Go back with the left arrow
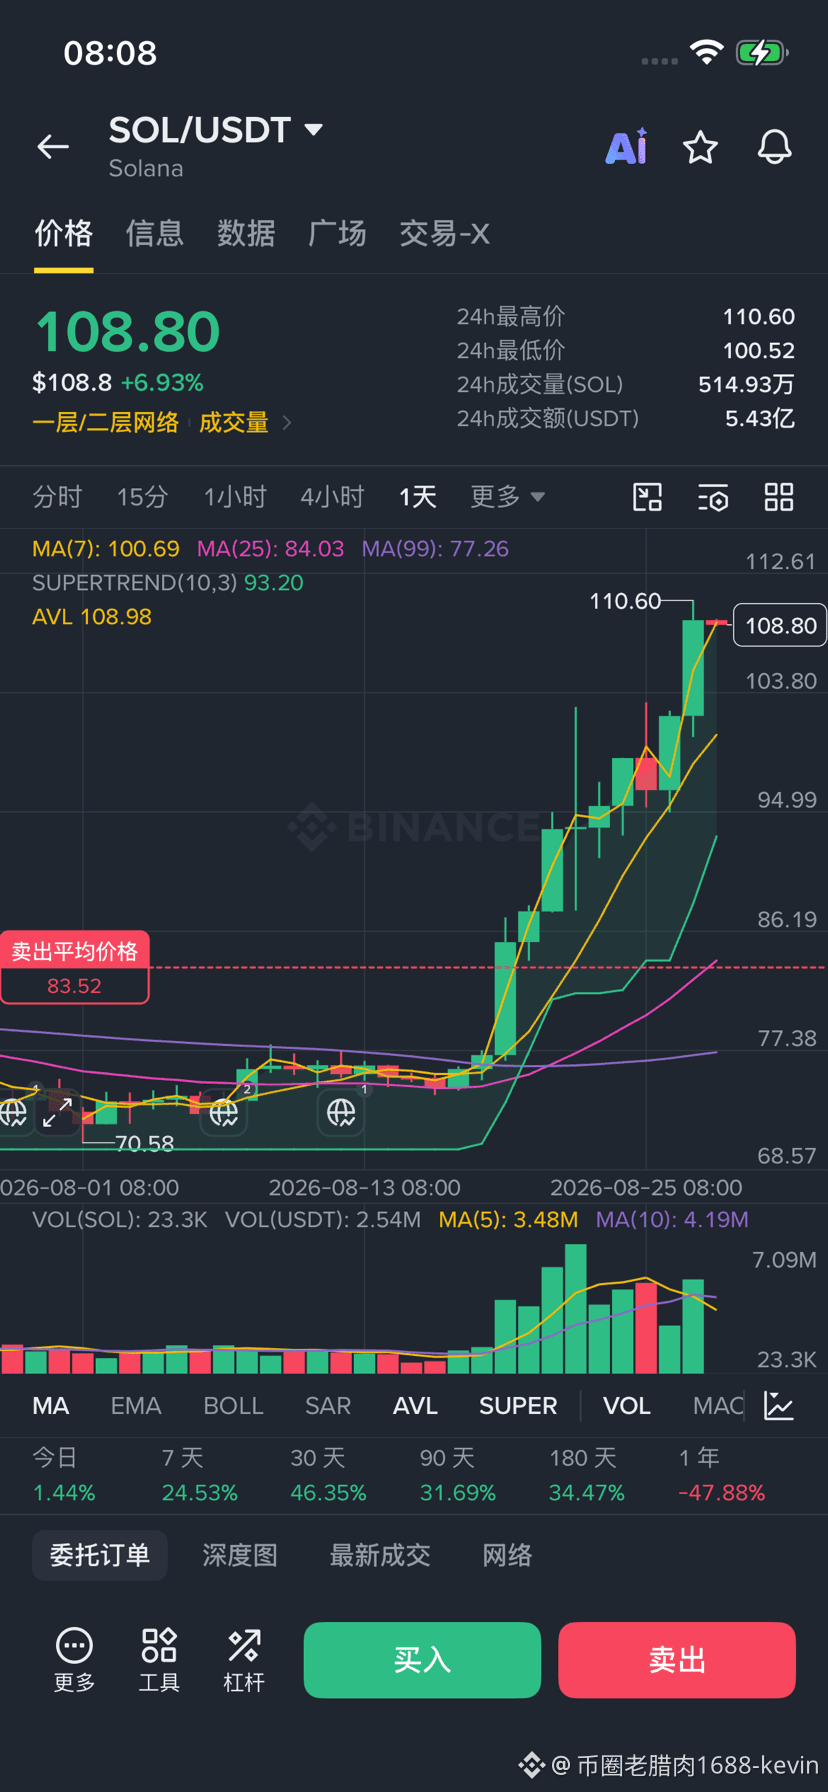 [x=53, y=147]
